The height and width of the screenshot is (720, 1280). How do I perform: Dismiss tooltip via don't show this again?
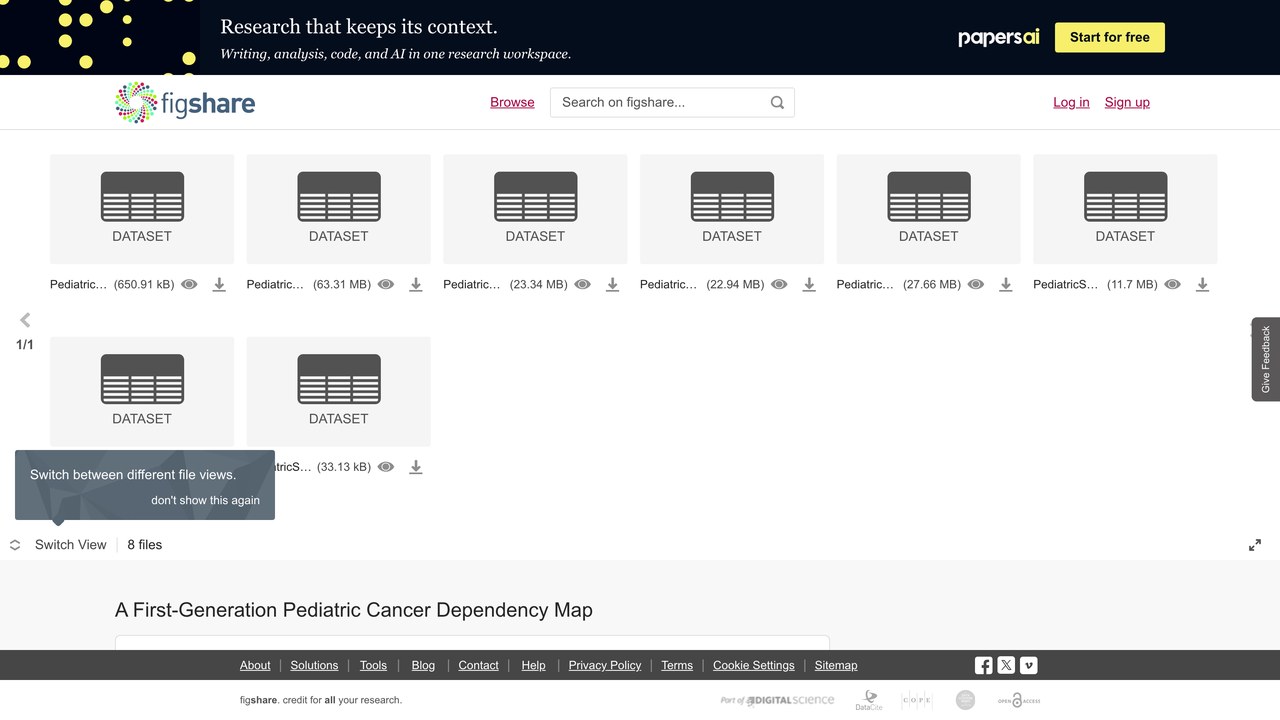pyautogui.click(x=205, y=500)
